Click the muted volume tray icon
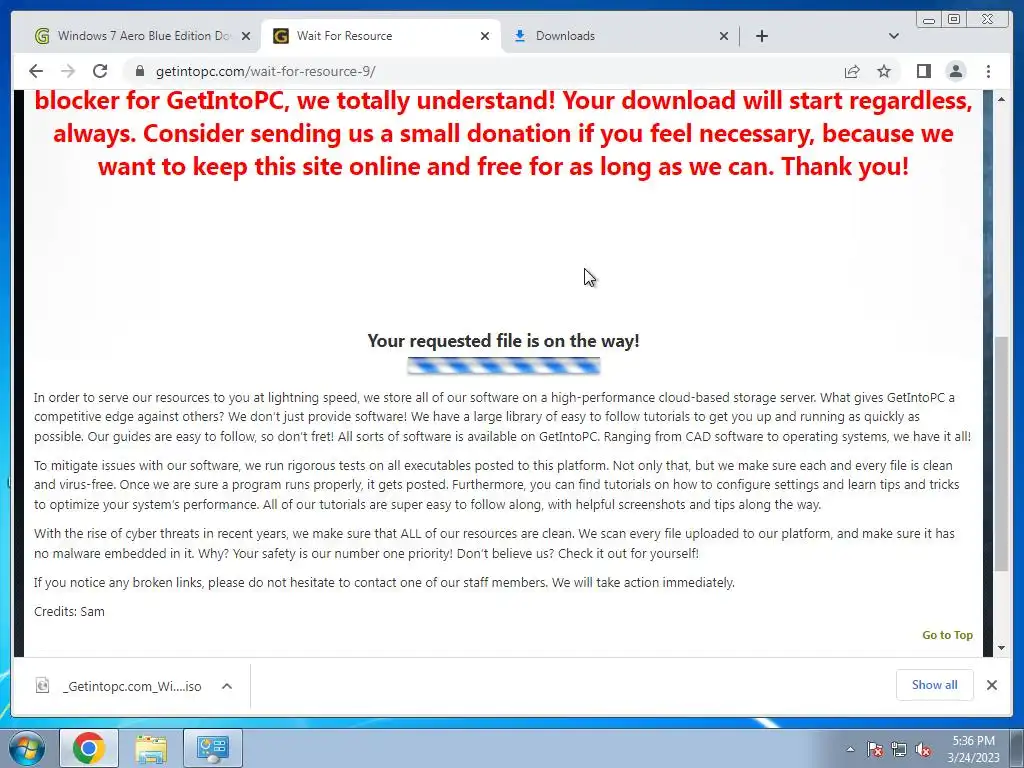The width and height of the screenshot is (1024, 768). pyautogui.click(x=923, y=749)
